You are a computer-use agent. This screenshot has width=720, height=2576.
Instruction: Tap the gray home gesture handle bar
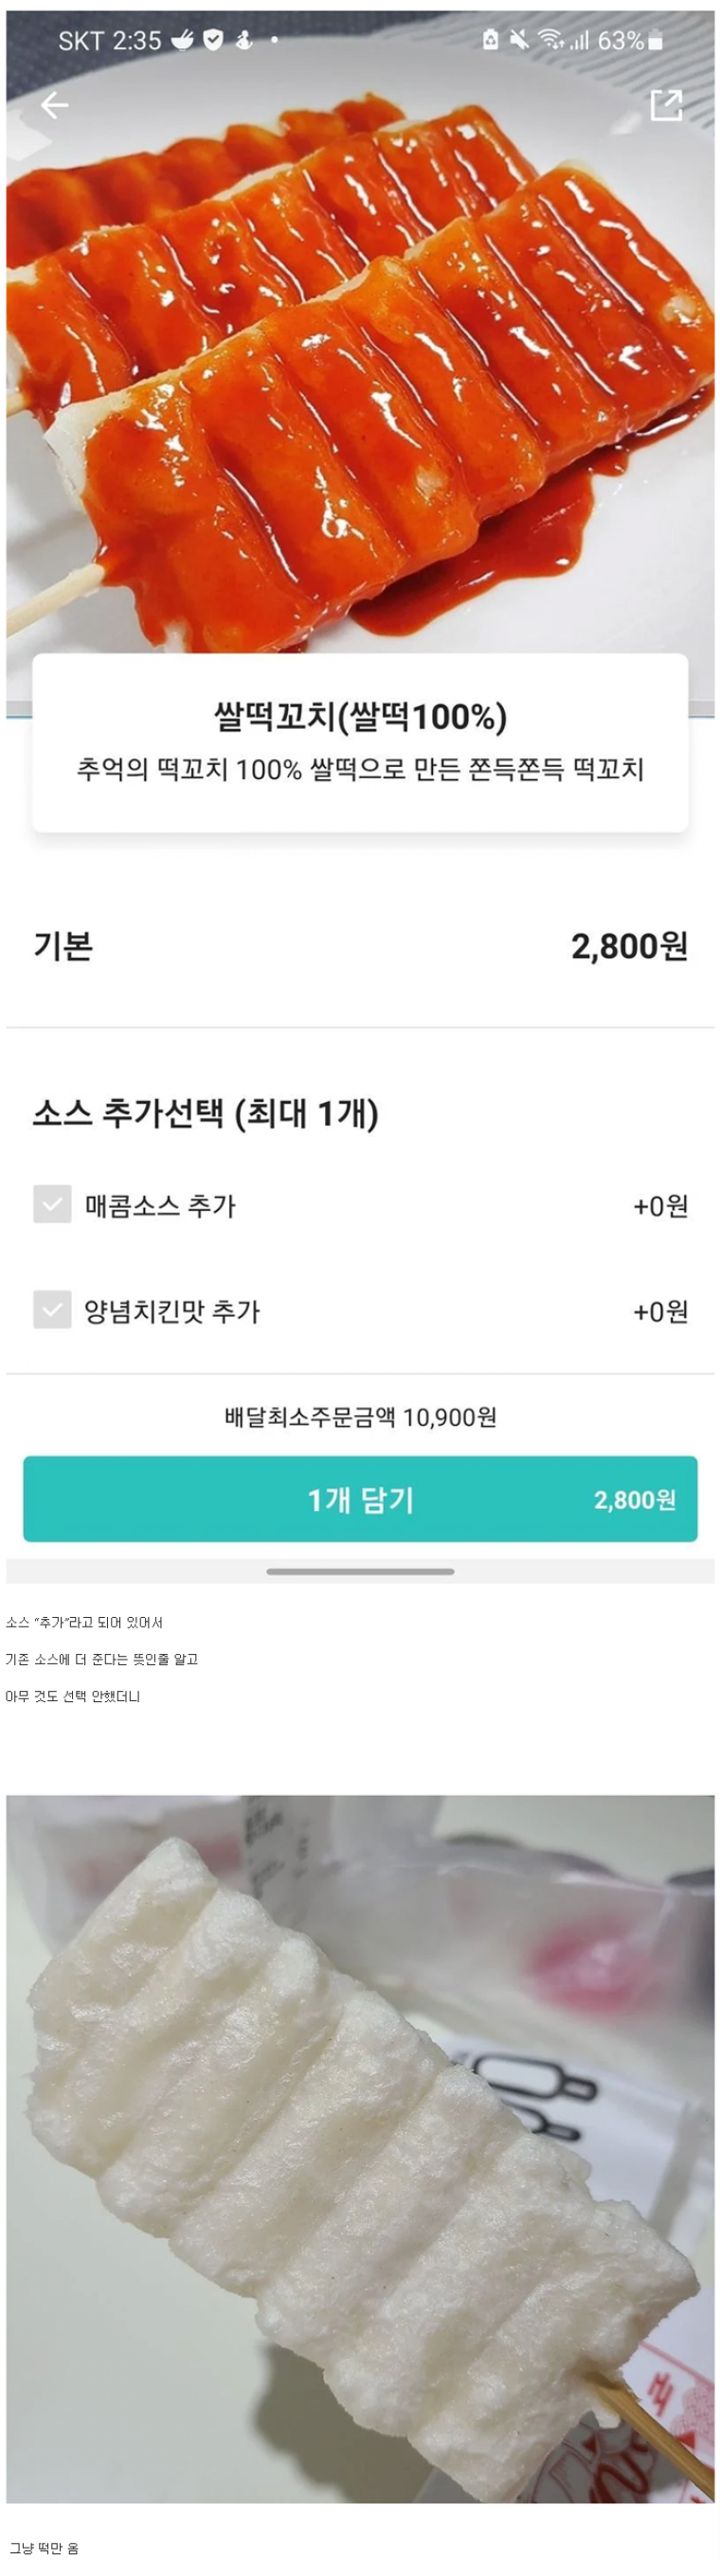point(360,1571)
